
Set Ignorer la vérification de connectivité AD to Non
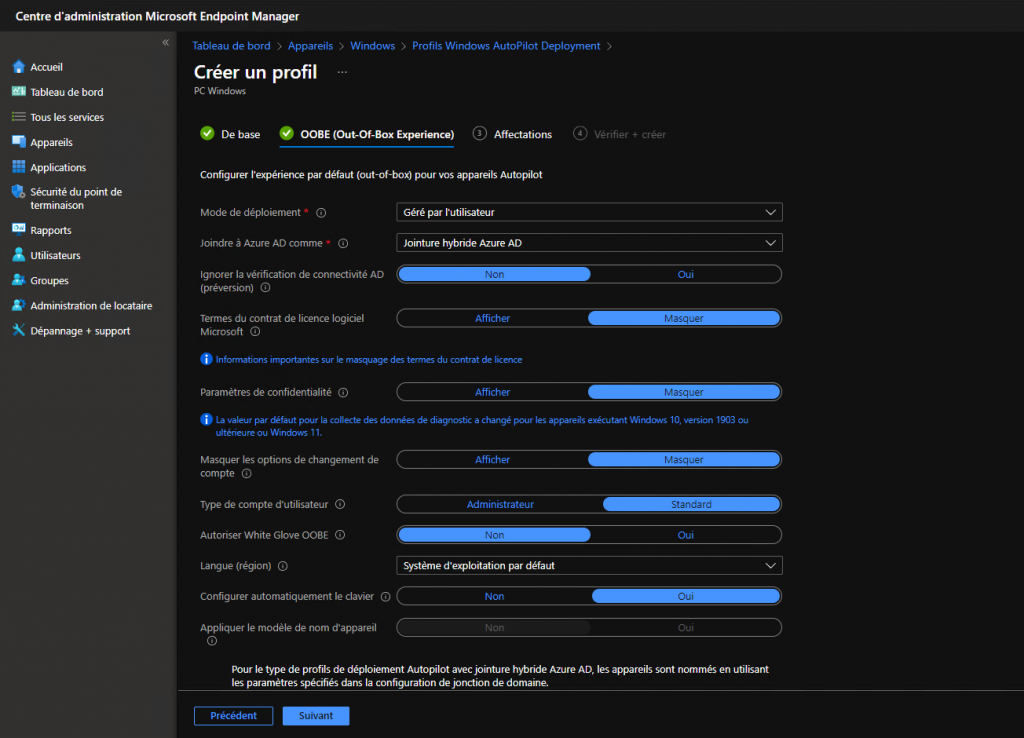494,274
